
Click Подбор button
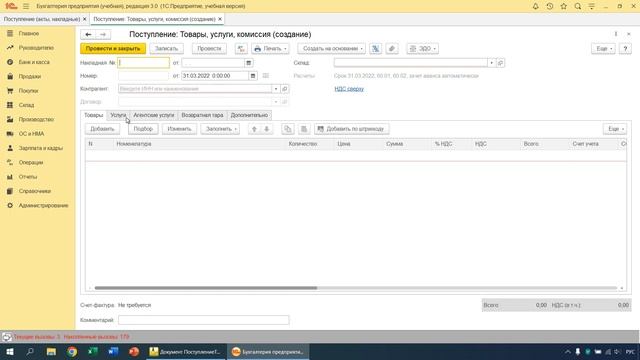coord(143,129)
